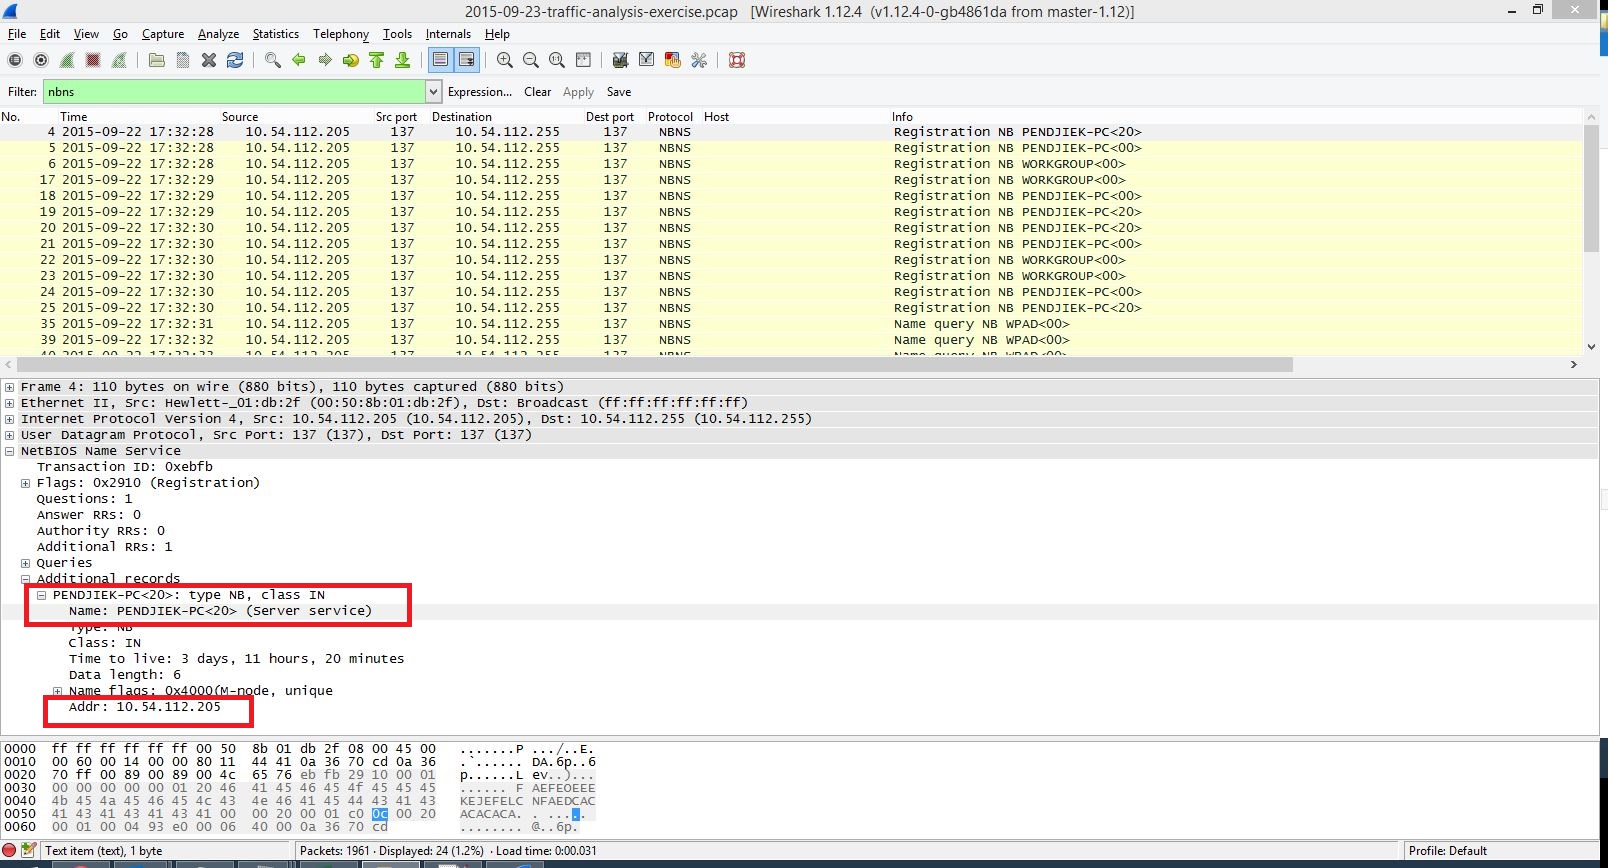This screenshot has width=1608, height=868.
Task: Expand the Flags: 0x2910 (Registration) node
Action: [x=26, y=483]
